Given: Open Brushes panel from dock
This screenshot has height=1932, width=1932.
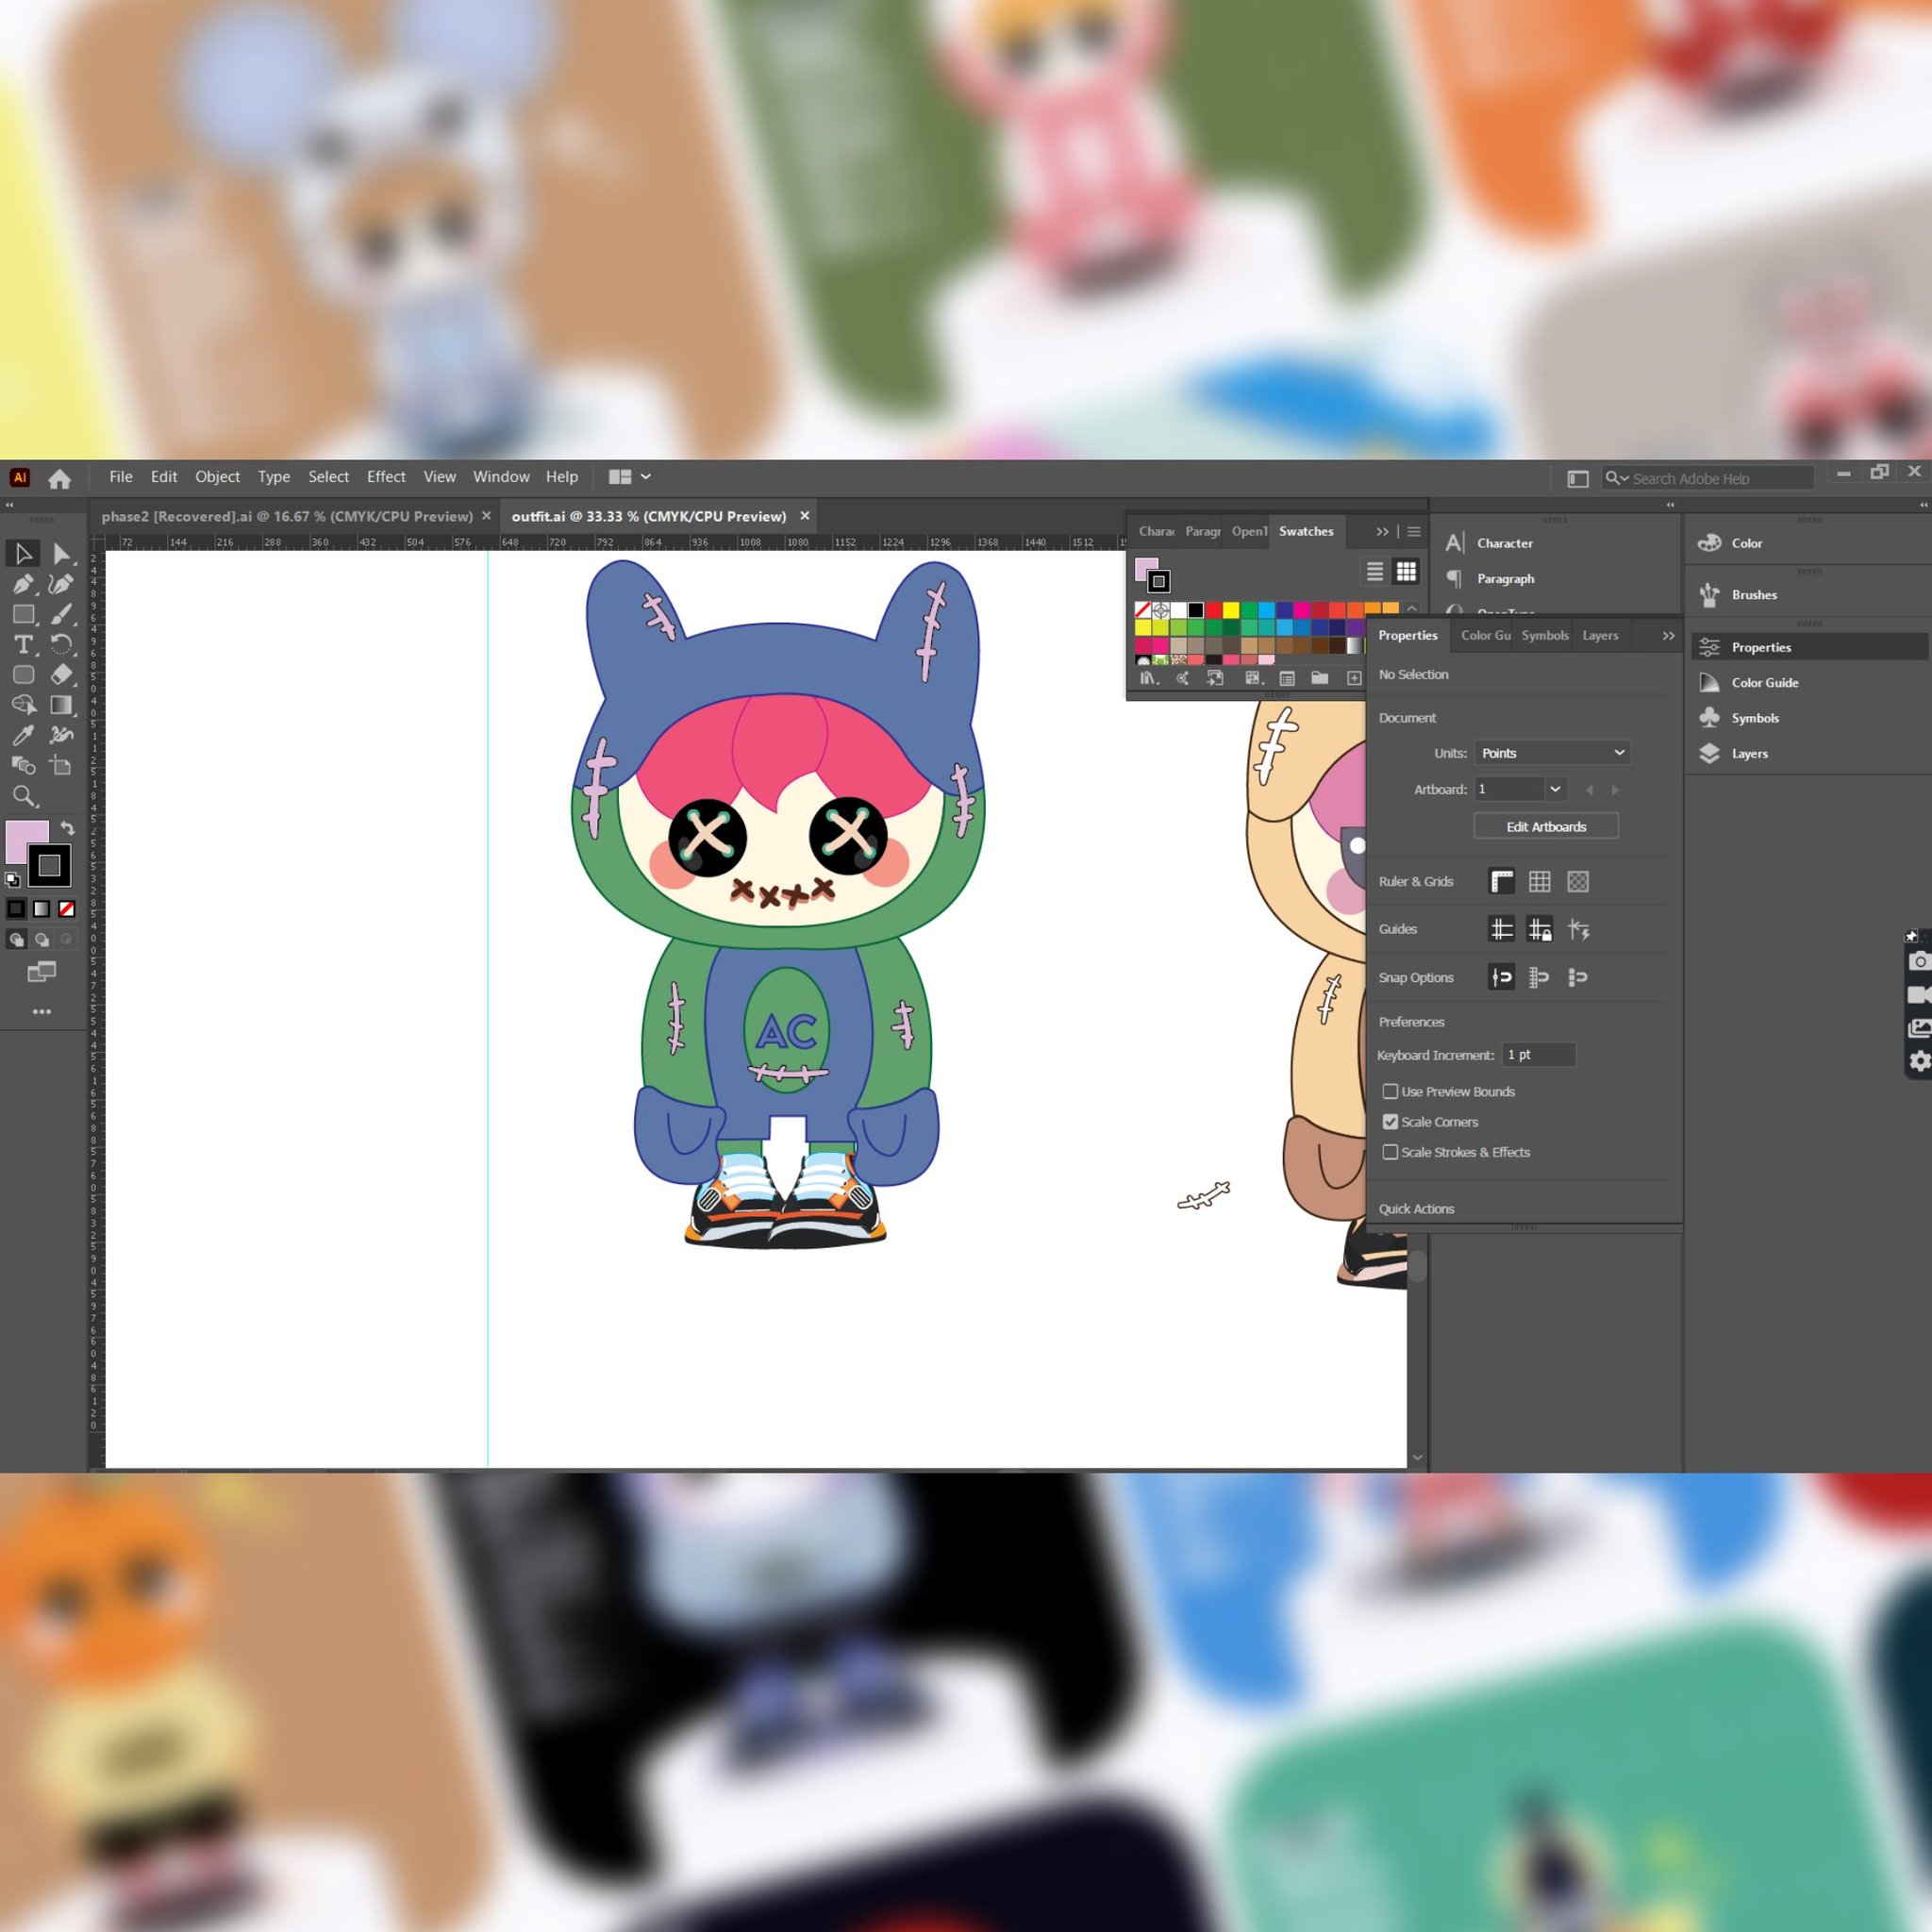Looking at the screenshot, I should click(x=1753, y=595).
